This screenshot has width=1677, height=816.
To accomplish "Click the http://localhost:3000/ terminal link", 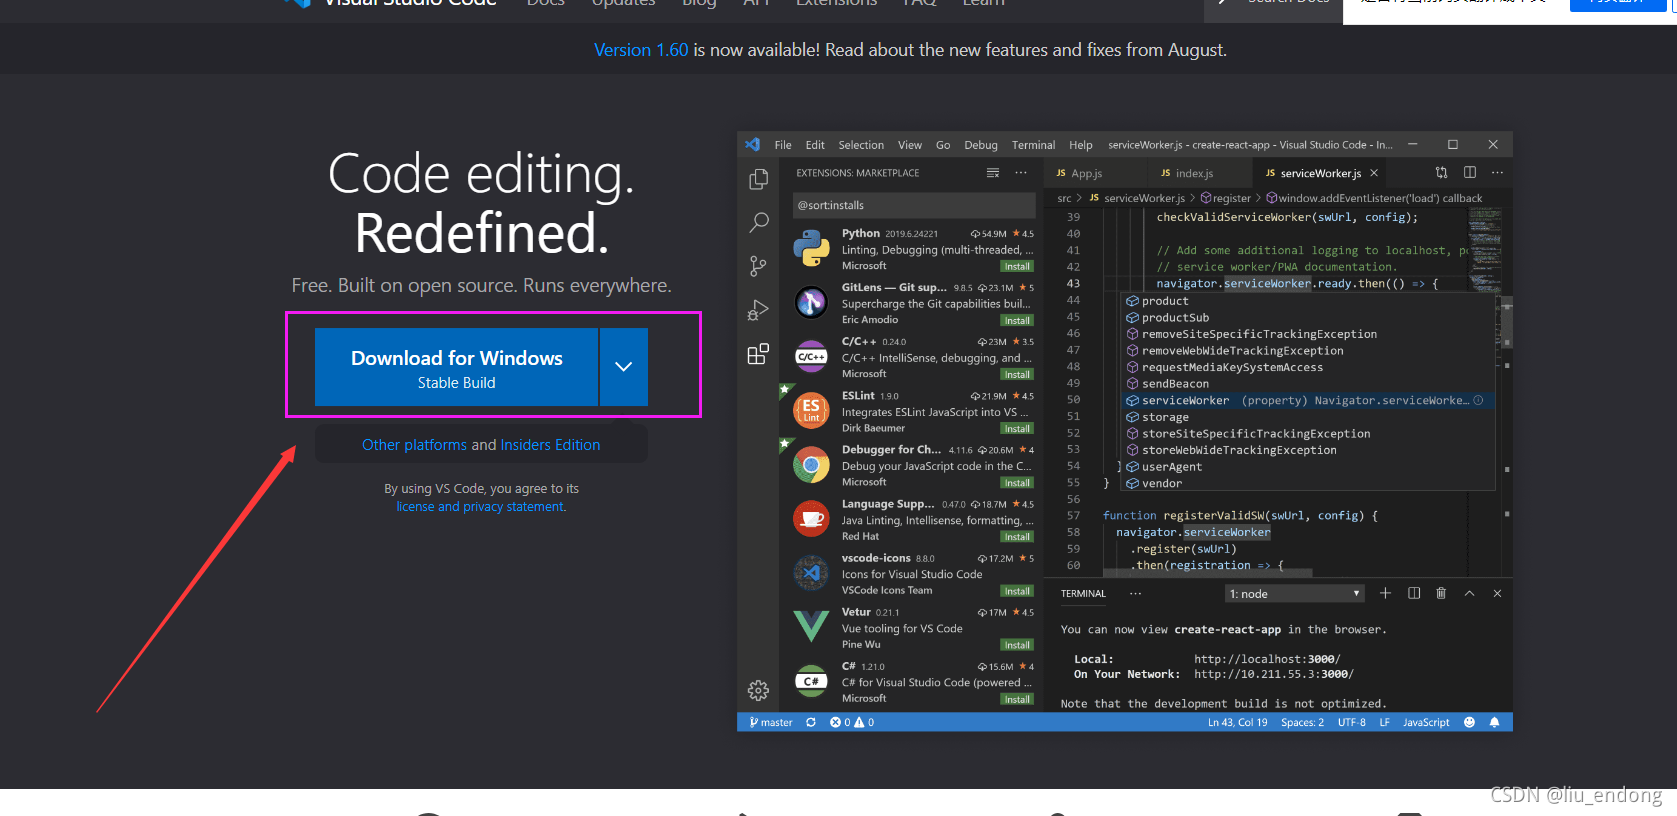I will pyautogui.click(x=1267, y=659).
